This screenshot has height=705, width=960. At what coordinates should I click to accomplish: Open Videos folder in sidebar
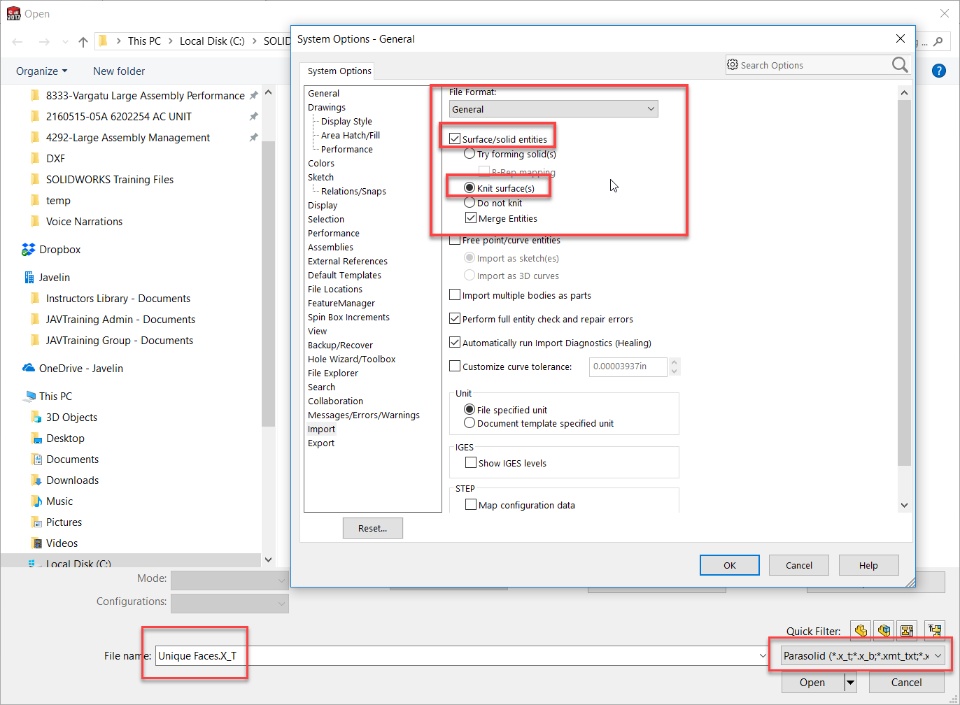[54, 543]
